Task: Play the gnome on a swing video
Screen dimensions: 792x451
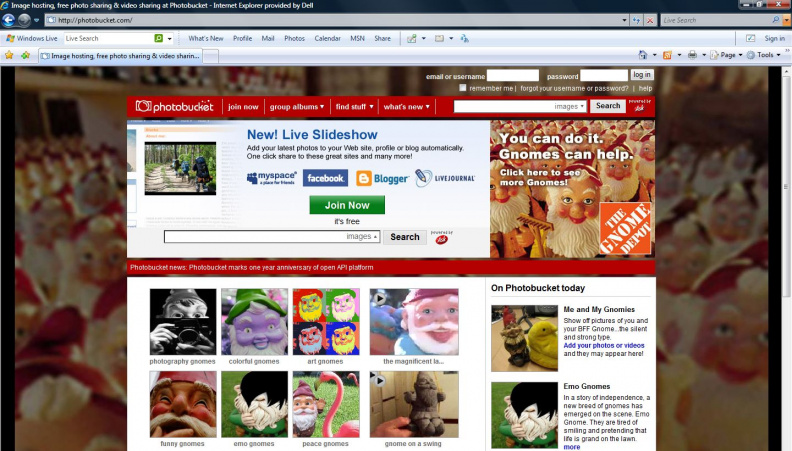Action: click(414, 404)
